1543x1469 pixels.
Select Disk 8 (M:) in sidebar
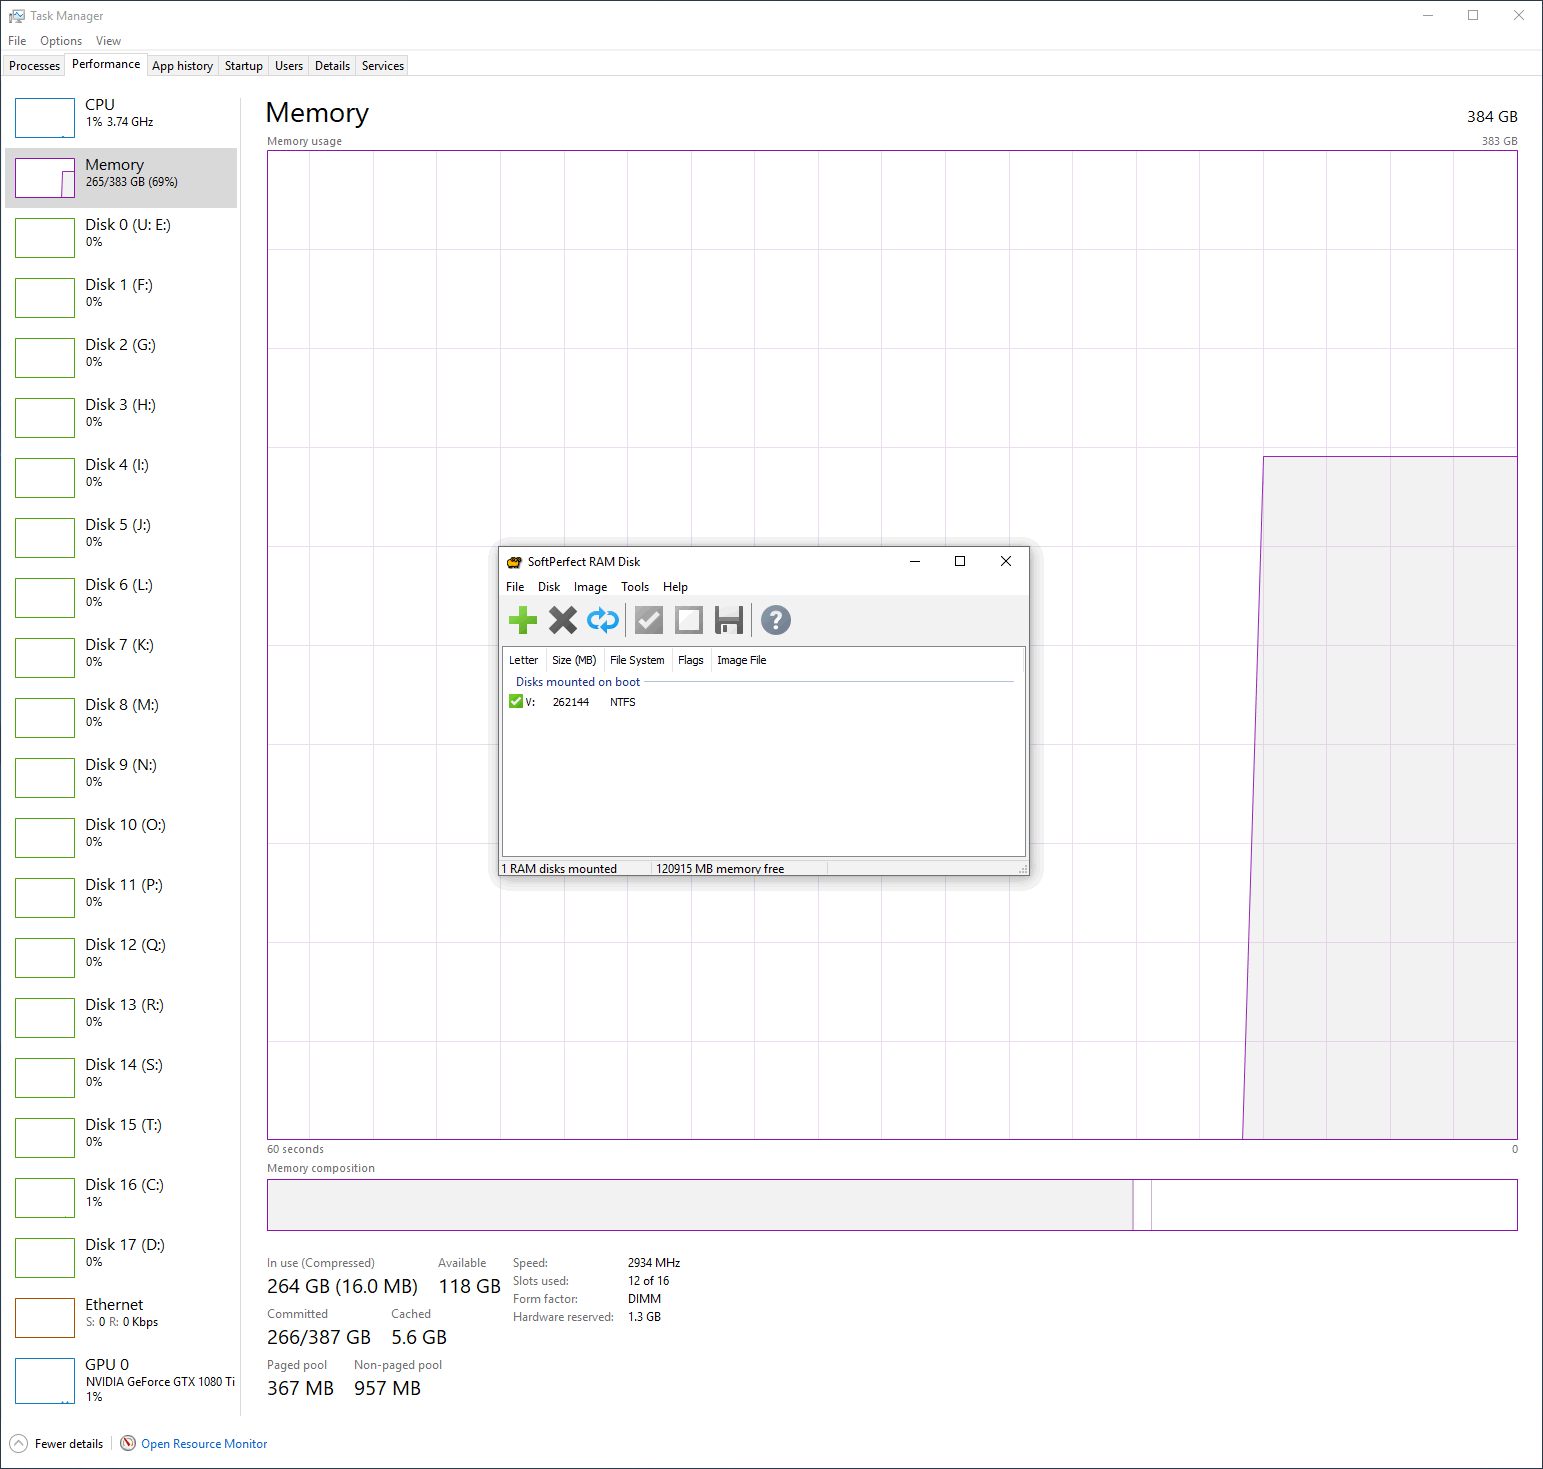(x=121, y=718)
